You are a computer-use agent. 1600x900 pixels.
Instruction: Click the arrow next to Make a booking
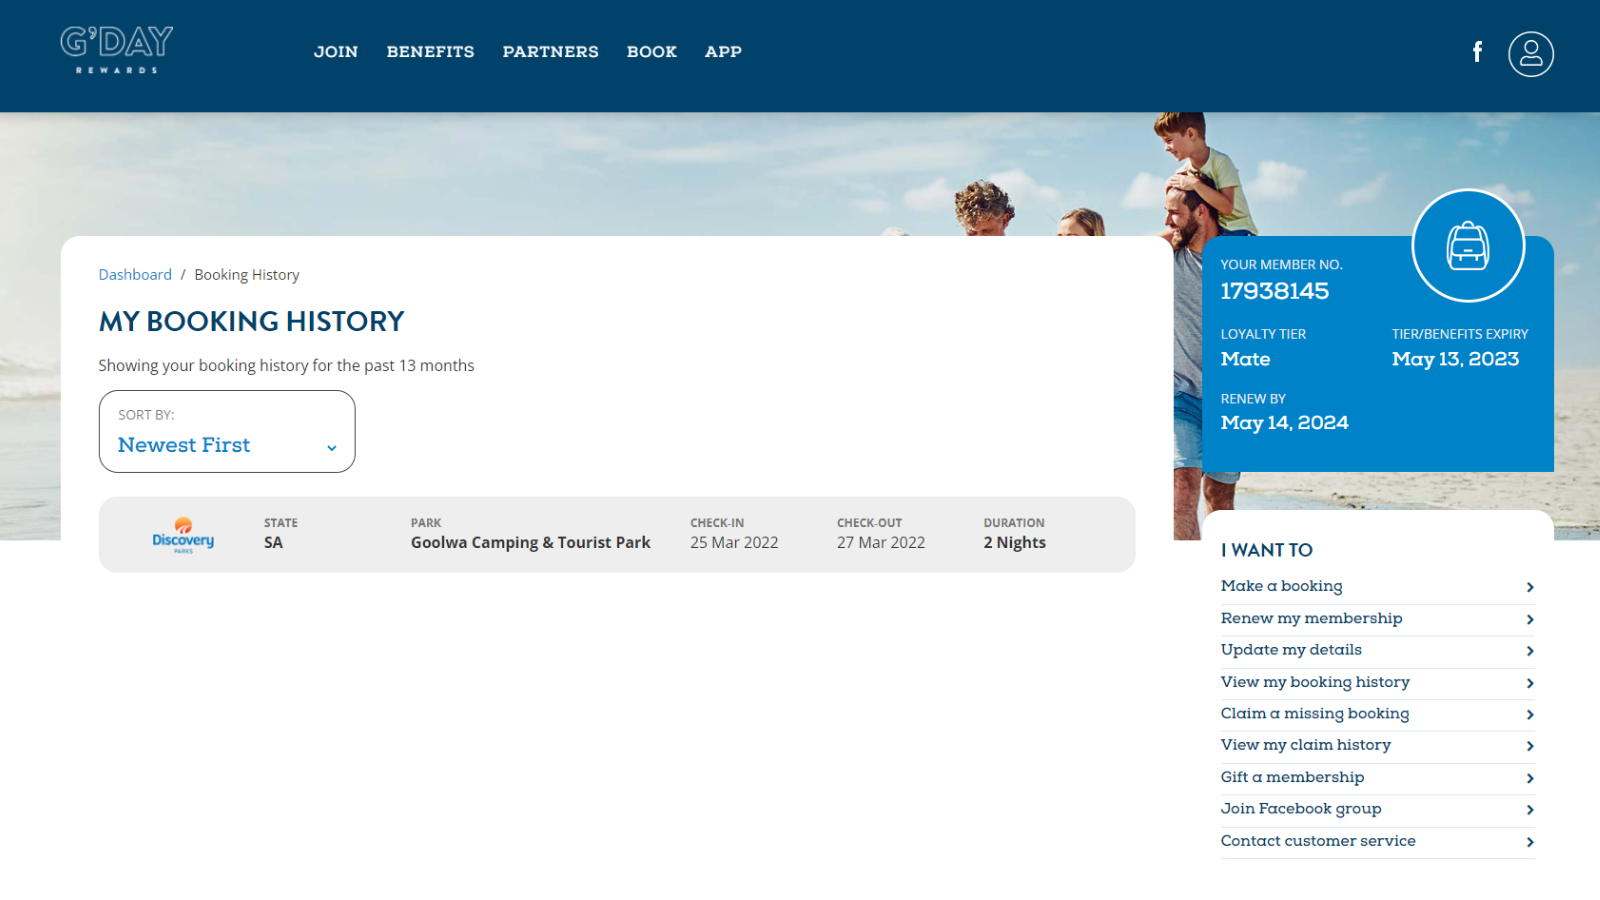1530,587
